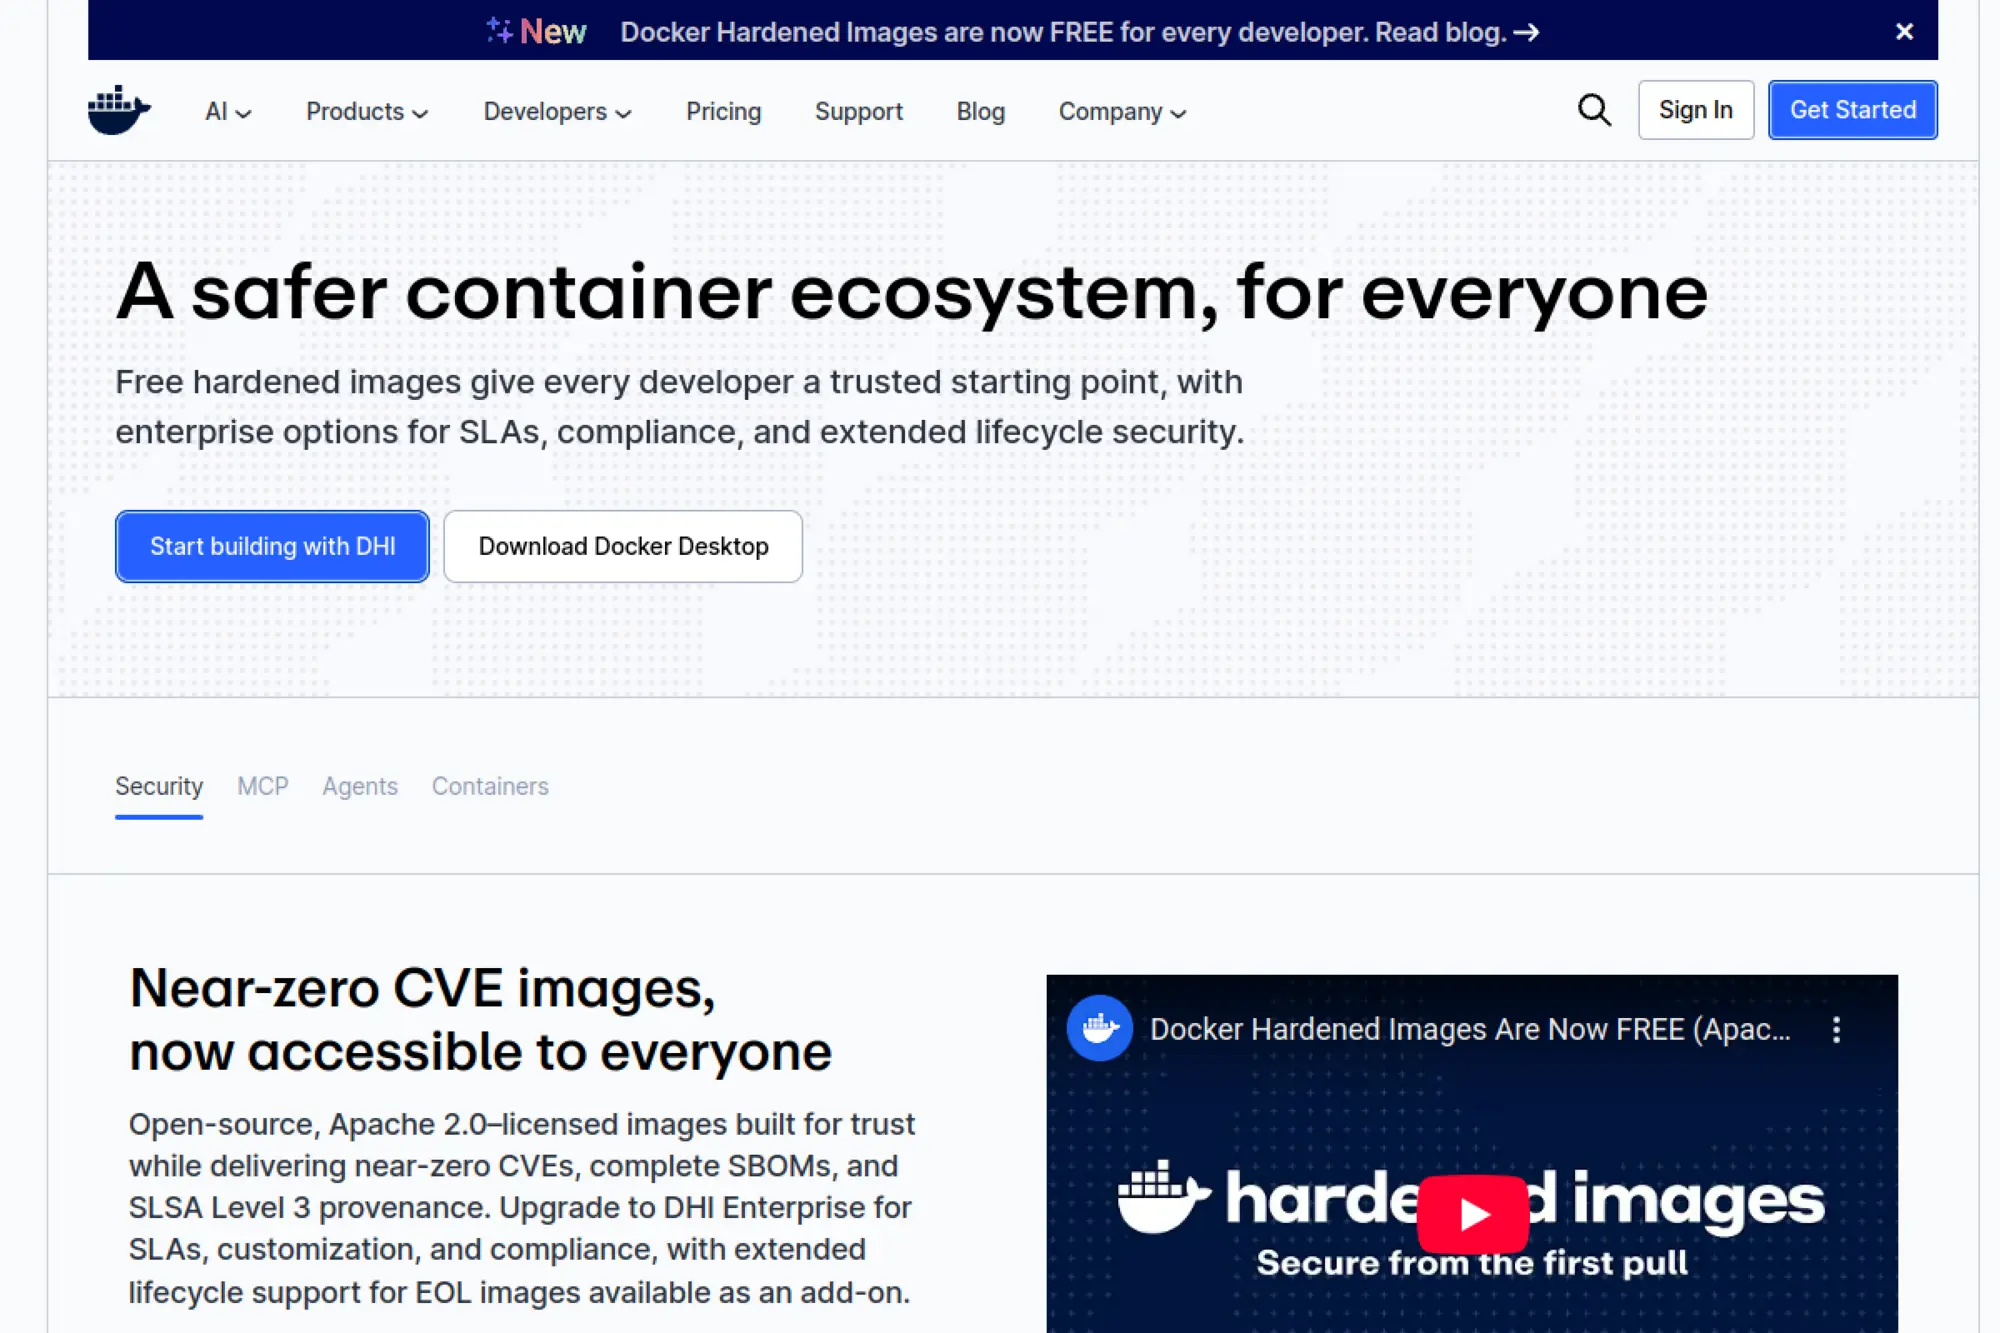Image resolution: width=2000 pixels, height=1333 pixels.
Task: Click Download Docker Desktop button
Action: pyautogui.click(x=623, y=546)
